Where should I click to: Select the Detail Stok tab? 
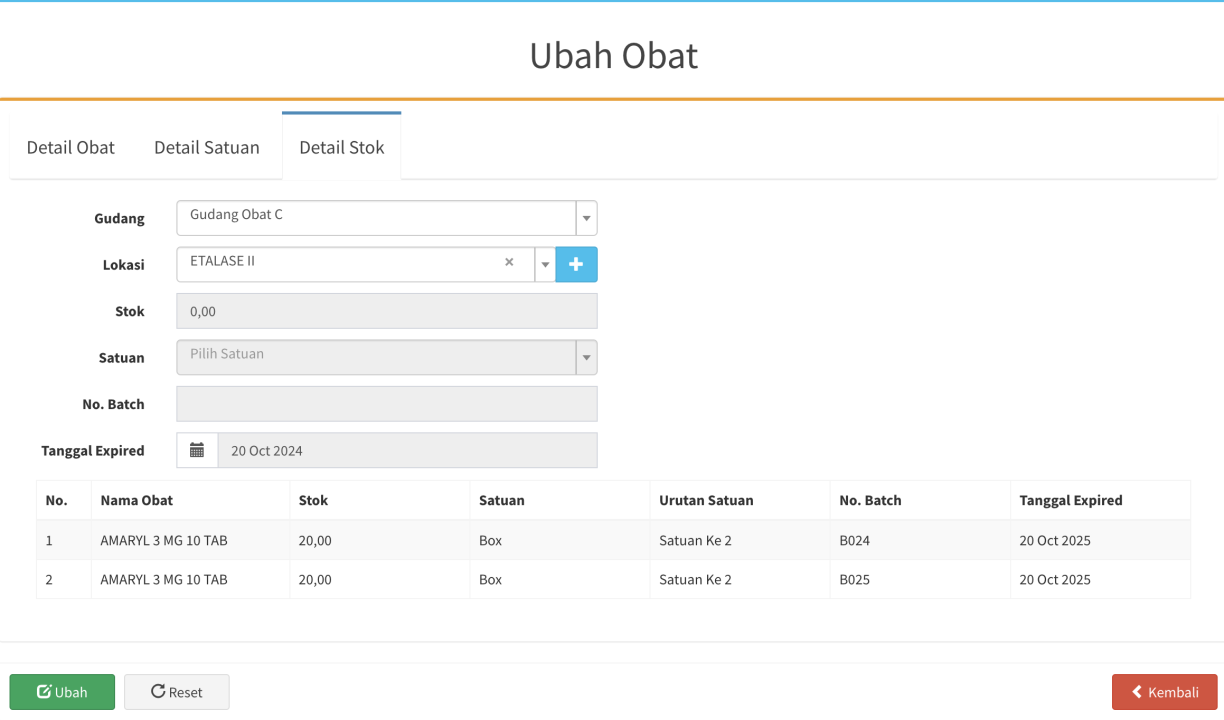[342, 147]
